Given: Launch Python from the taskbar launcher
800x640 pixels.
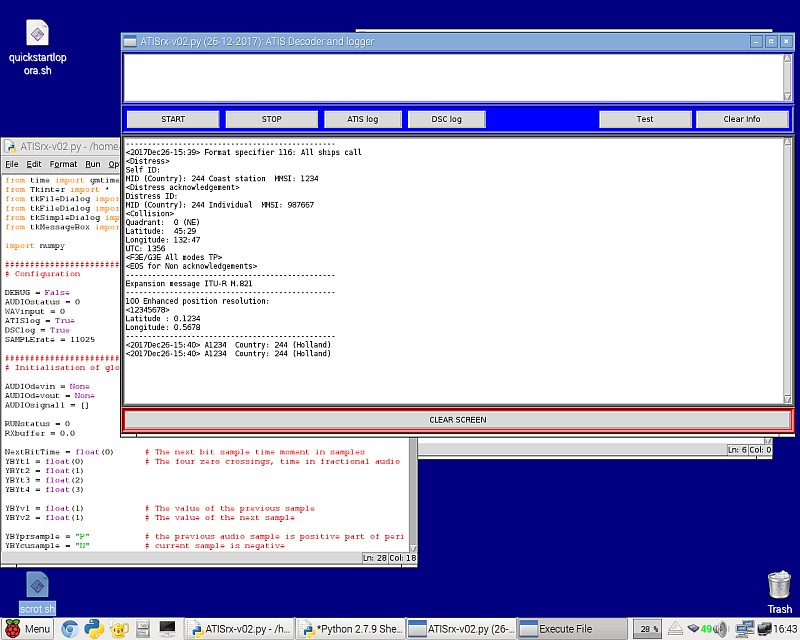Looking at the screenshot, I should click(x=94, y=629).
